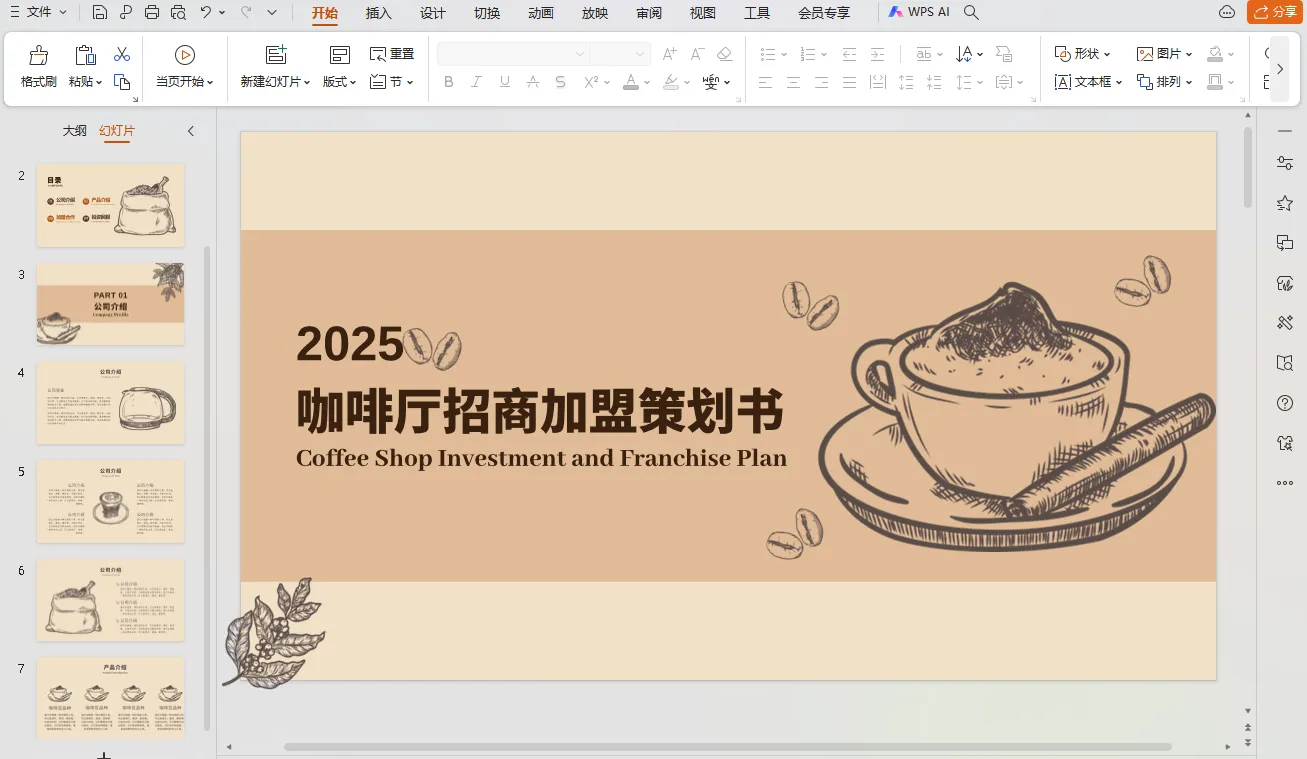Switch to the 设计 (Design) tab

coord(433,13)
